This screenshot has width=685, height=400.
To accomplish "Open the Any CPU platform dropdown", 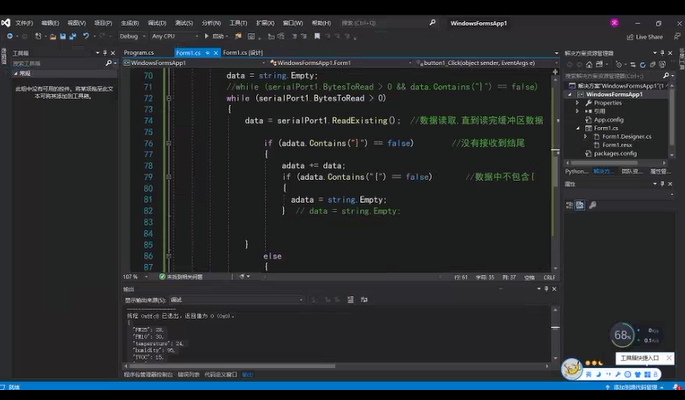I will tap(175, 37).
